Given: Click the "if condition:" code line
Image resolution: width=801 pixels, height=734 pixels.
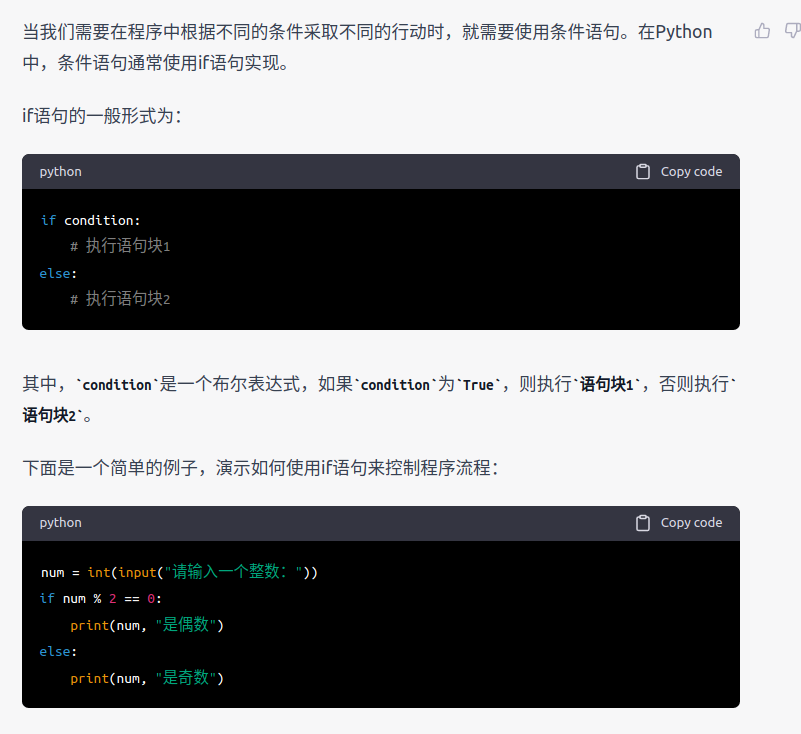Looking at the screenshot, I should pyautogui.click(x=90, y=220).
